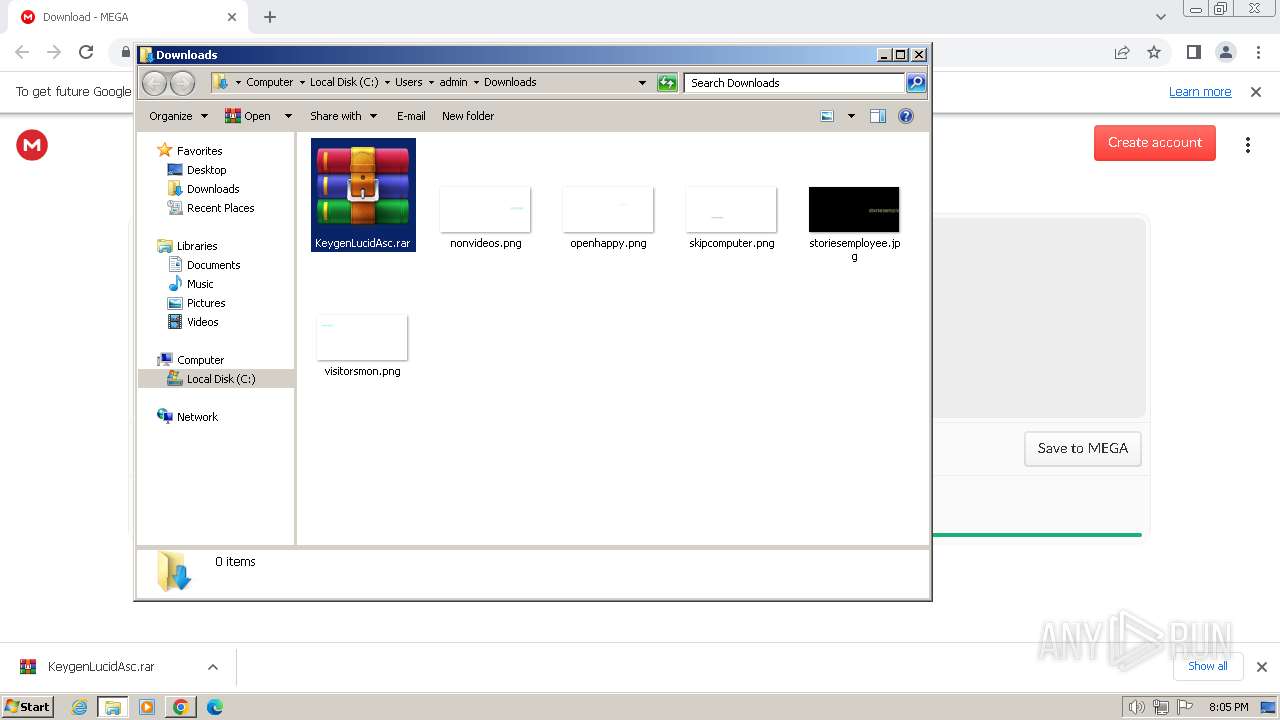The width and height of the screenshot is (1280, 720).
Task: Click the MEGA logo icon
Action: pos(32,145)
